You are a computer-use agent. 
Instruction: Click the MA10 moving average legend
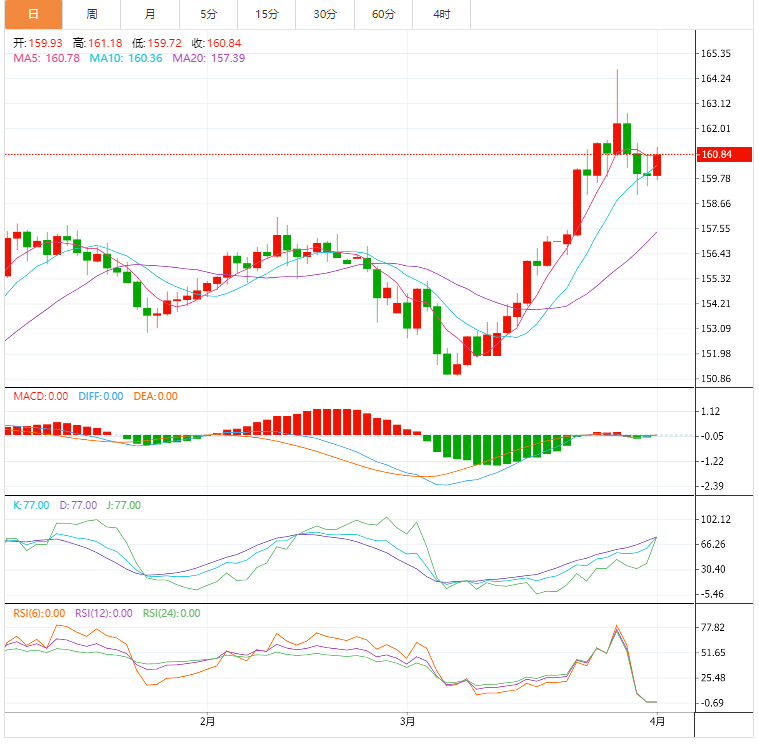point(125,58)
